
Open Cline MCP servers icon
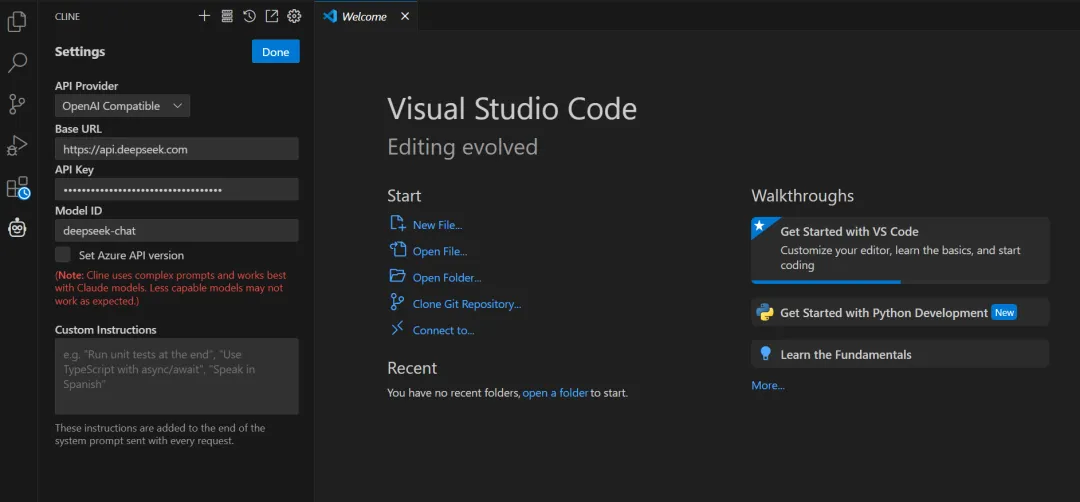[227, 16]
